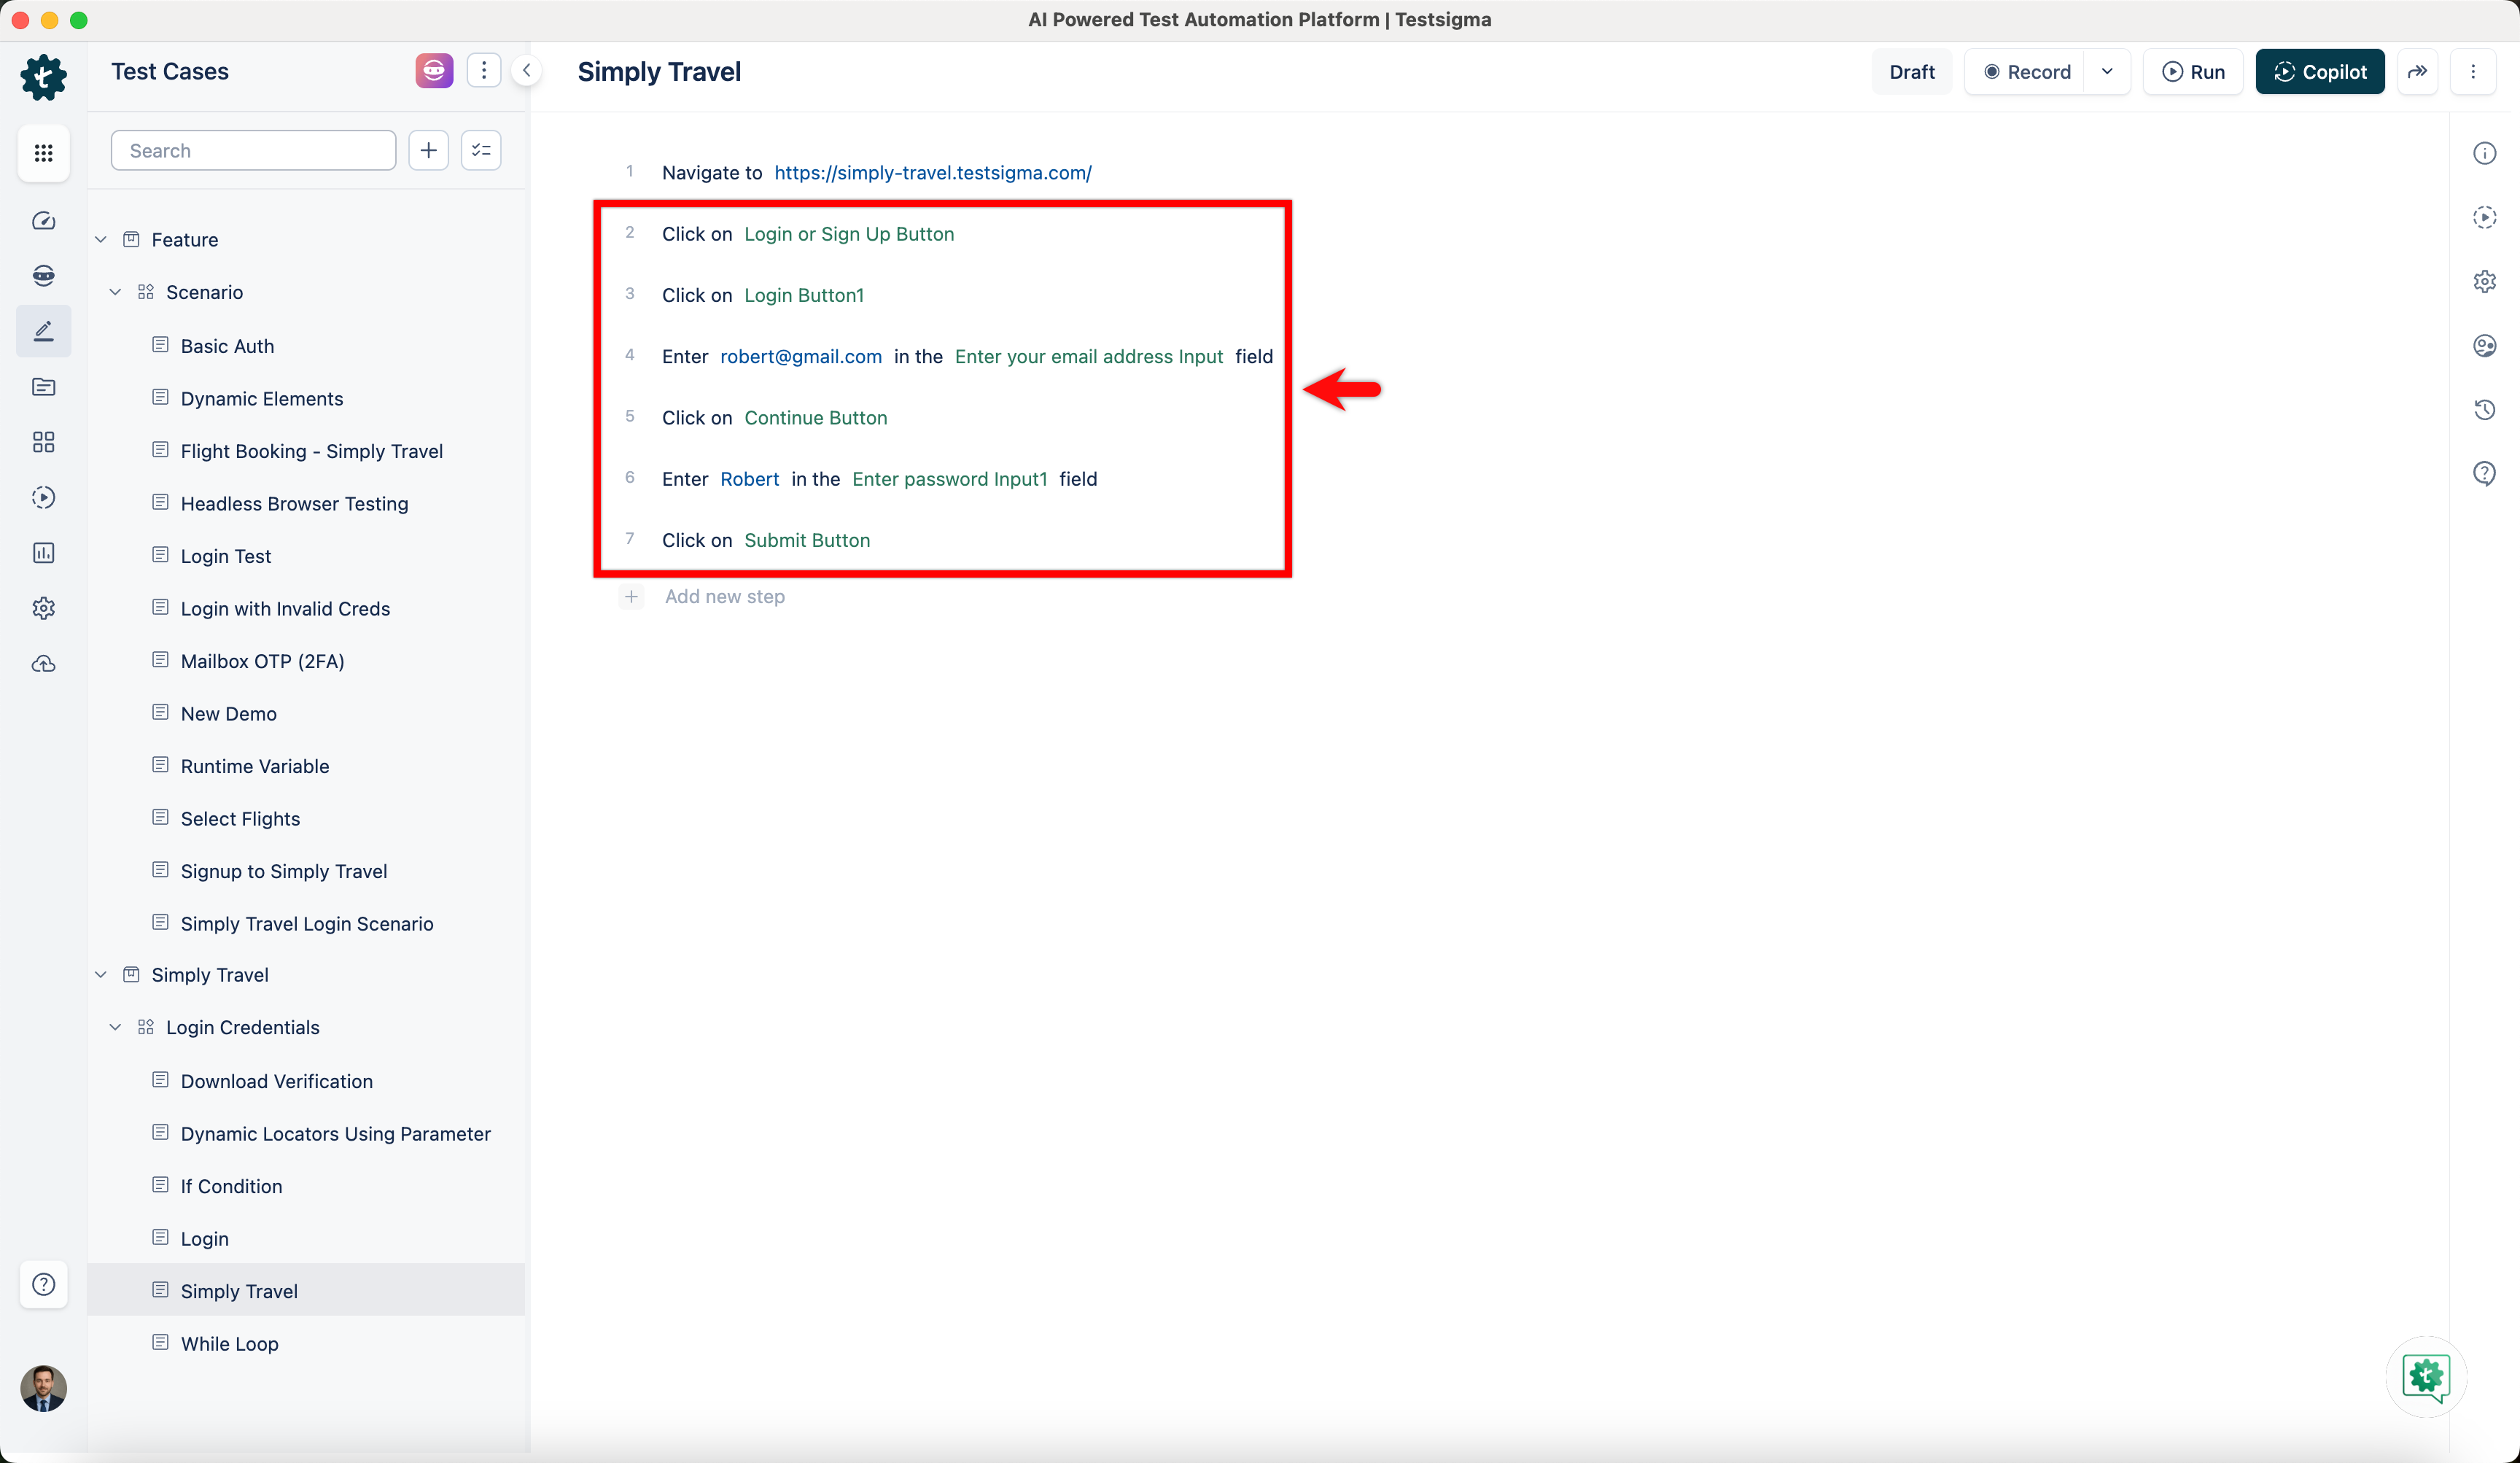Image resolution: width=2520 pixels, height=1463 pixels.
Task: Select the Submit Button element in step 7
Action: pos(807,541)
